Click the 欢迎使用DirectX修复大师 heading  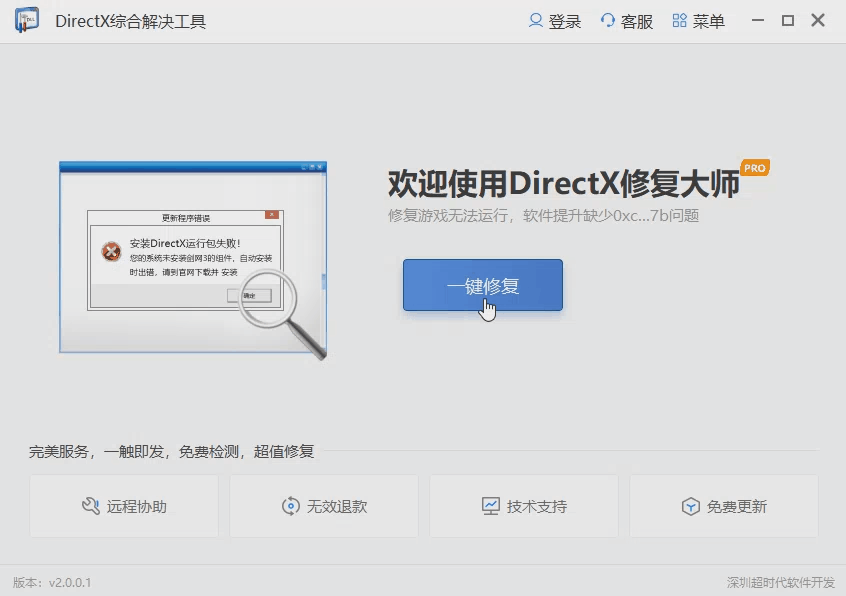point(563,185)
